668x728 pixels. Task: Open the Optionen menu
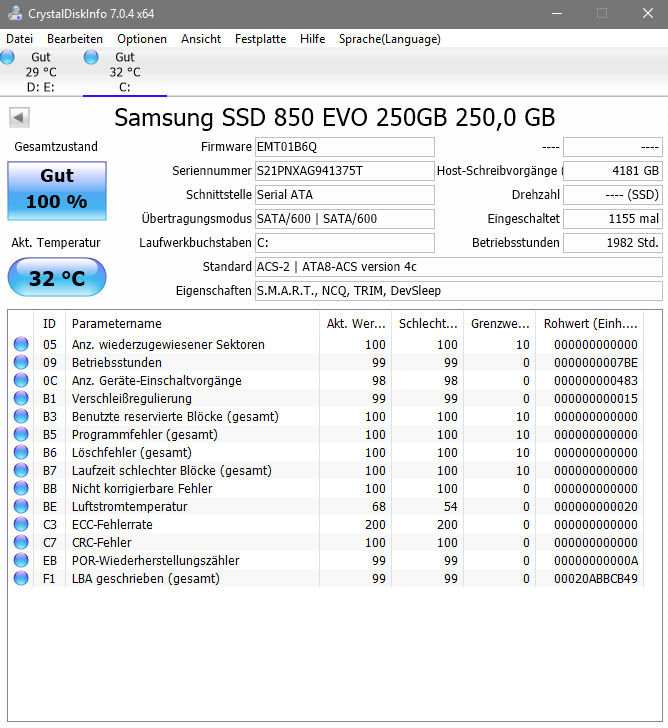(142, 39)
